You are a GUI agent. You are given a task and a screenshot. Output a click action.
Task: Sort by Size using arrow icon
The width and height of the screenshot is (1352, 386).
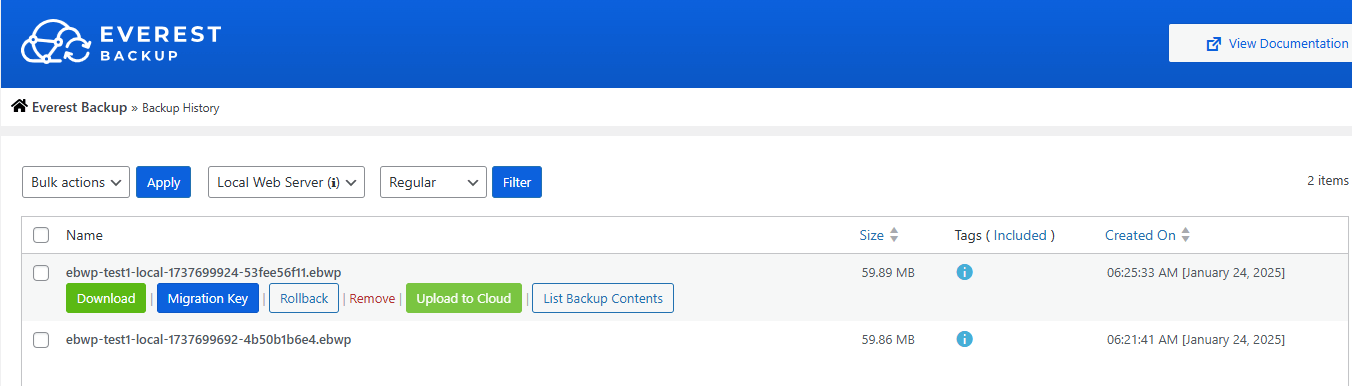coord(894,235)
